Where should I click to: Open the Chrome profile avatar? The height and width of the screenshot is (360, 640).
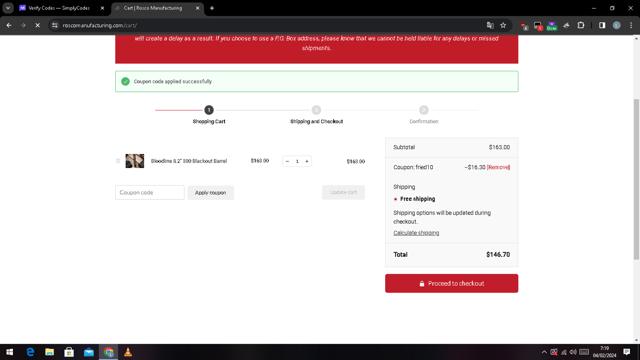(616, 25)
